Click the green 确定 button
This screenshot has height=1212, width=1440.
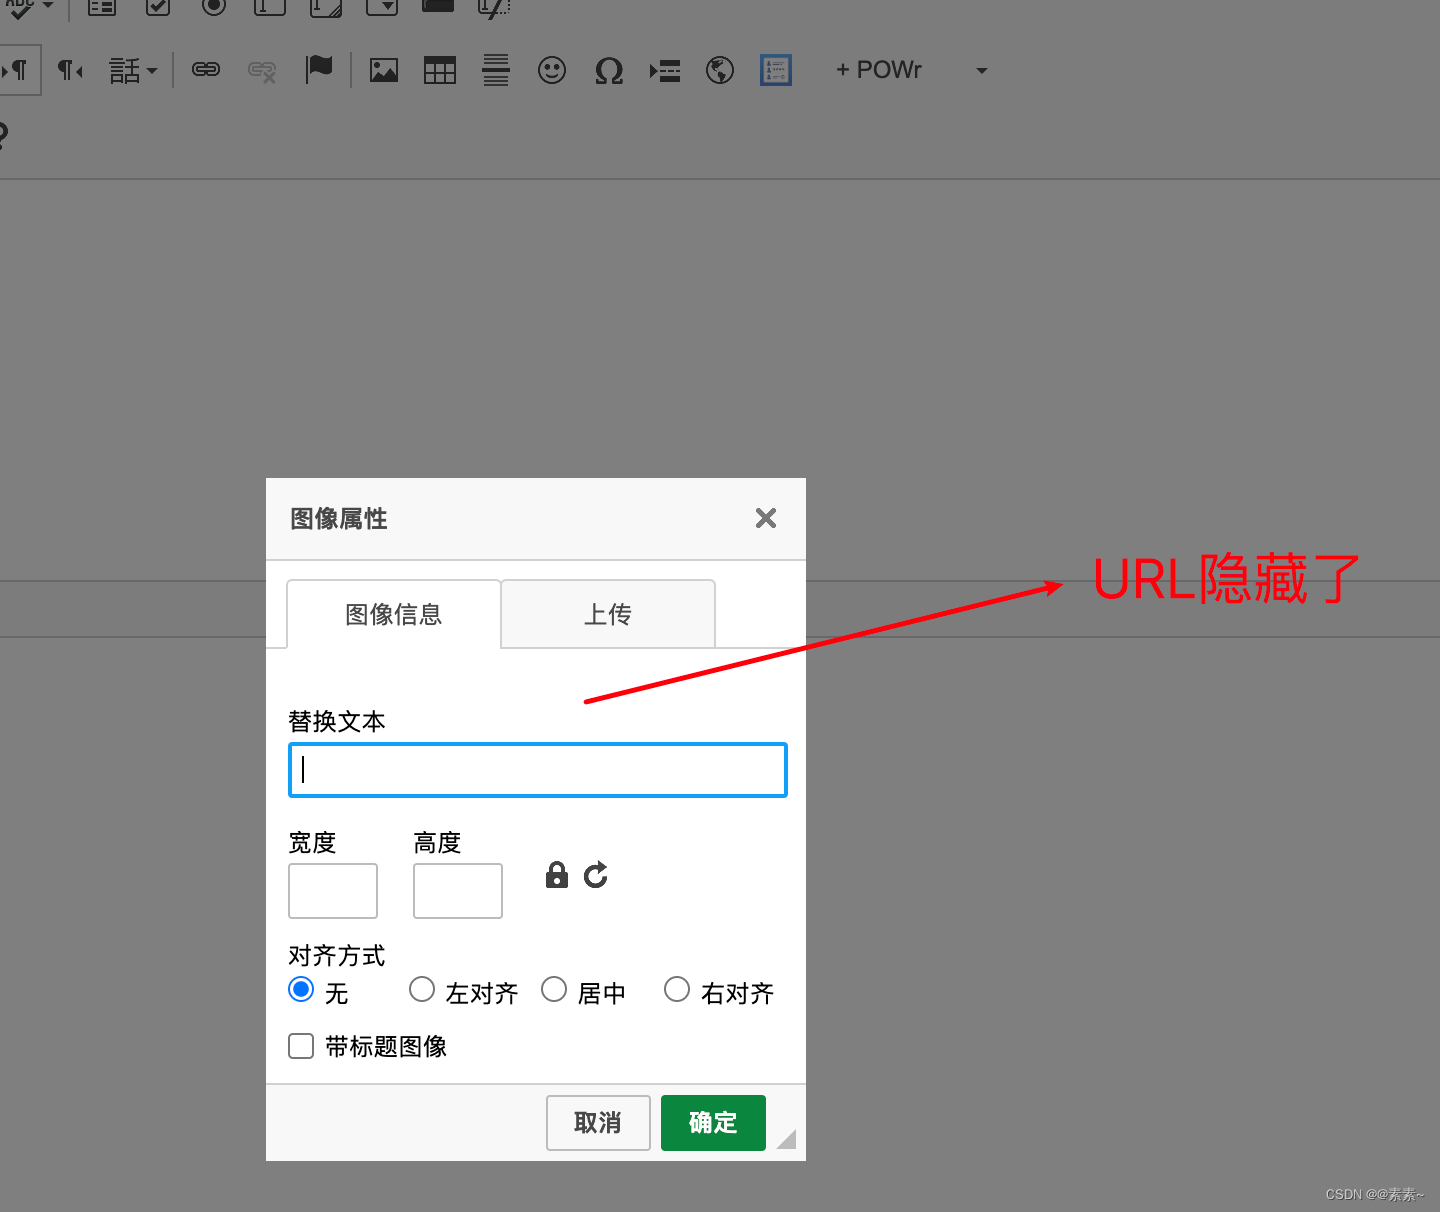pyautogui.click(x=713, y=1123)
